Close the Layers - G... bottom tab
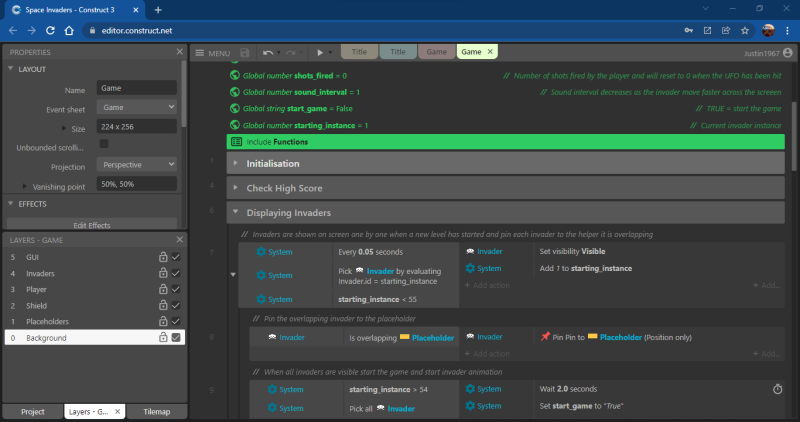The height and width of the screenshot is (422, 800). click(x=117, y=411)
